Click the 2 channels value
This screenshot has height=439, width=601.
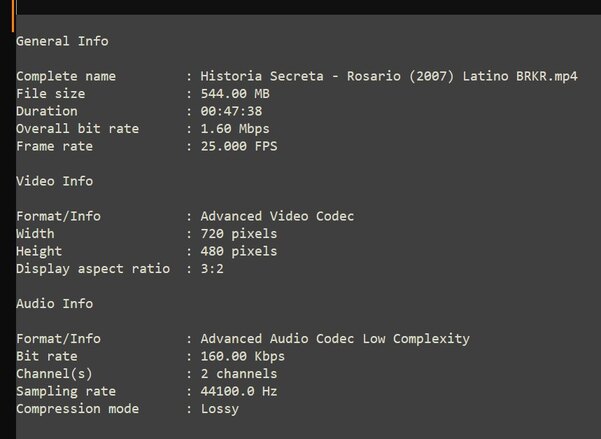(x=239, y=374)
